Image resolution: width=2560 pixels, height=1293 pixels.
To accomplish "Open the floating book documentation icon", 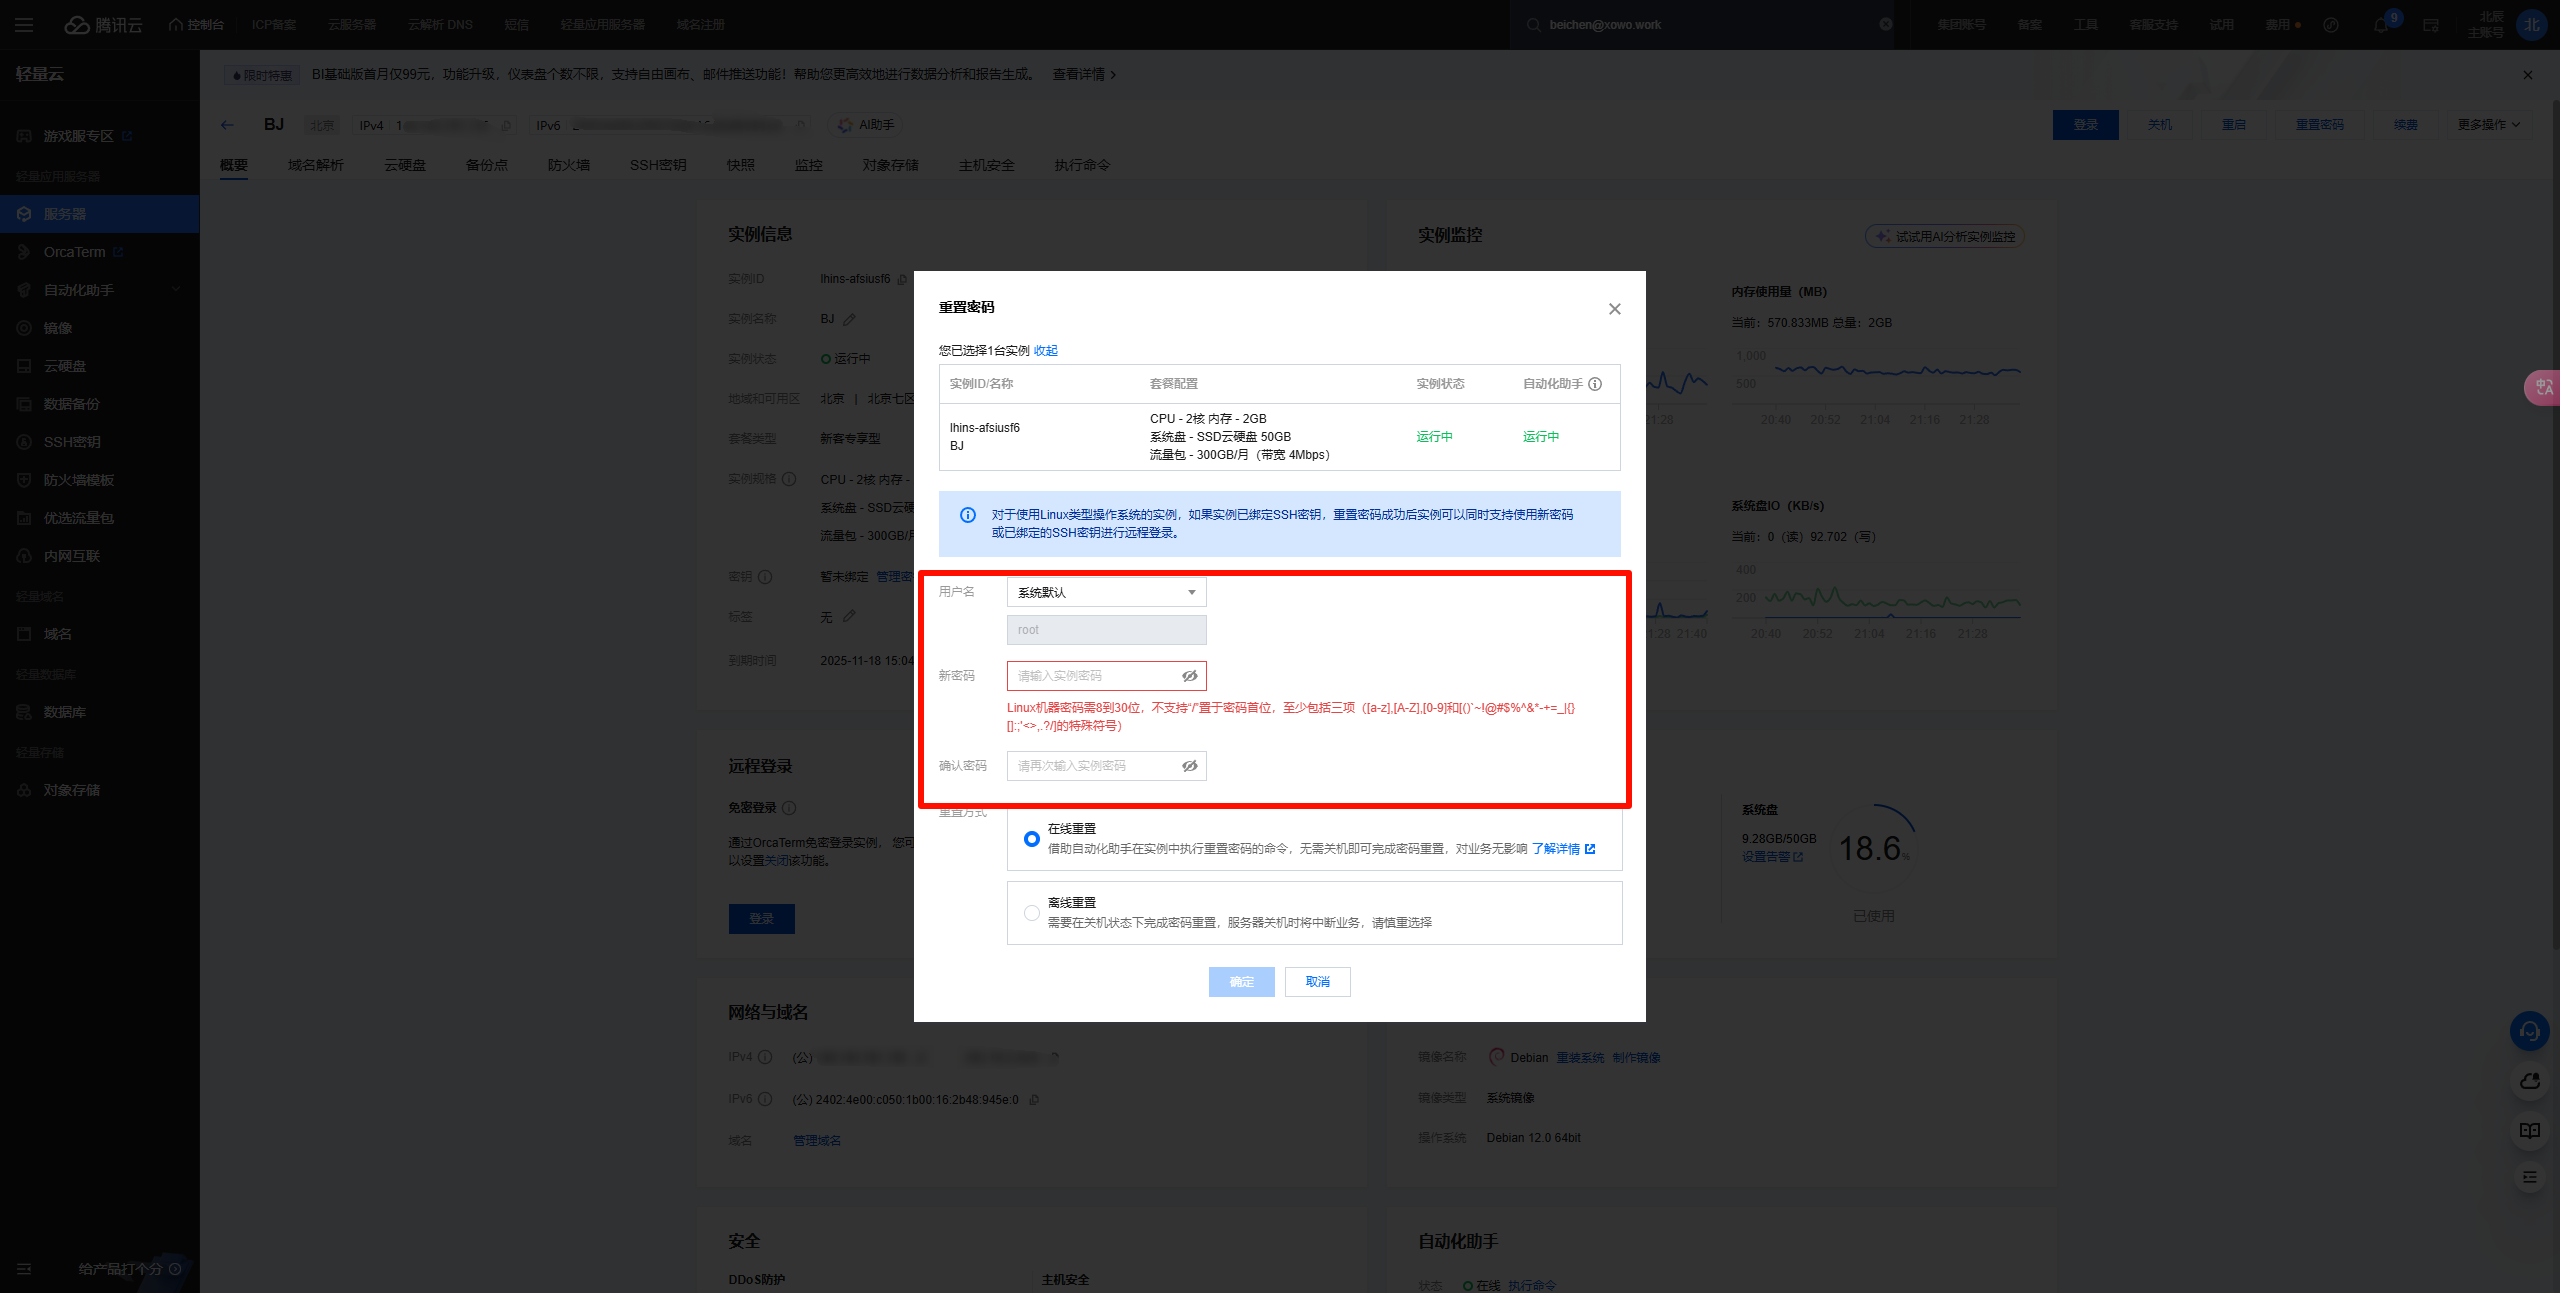I will coord(2529,1131).
